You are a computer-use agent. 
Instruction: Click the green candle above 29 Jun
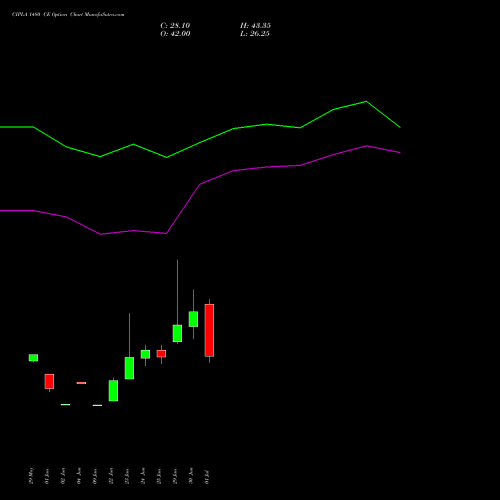tap(177, 333)
